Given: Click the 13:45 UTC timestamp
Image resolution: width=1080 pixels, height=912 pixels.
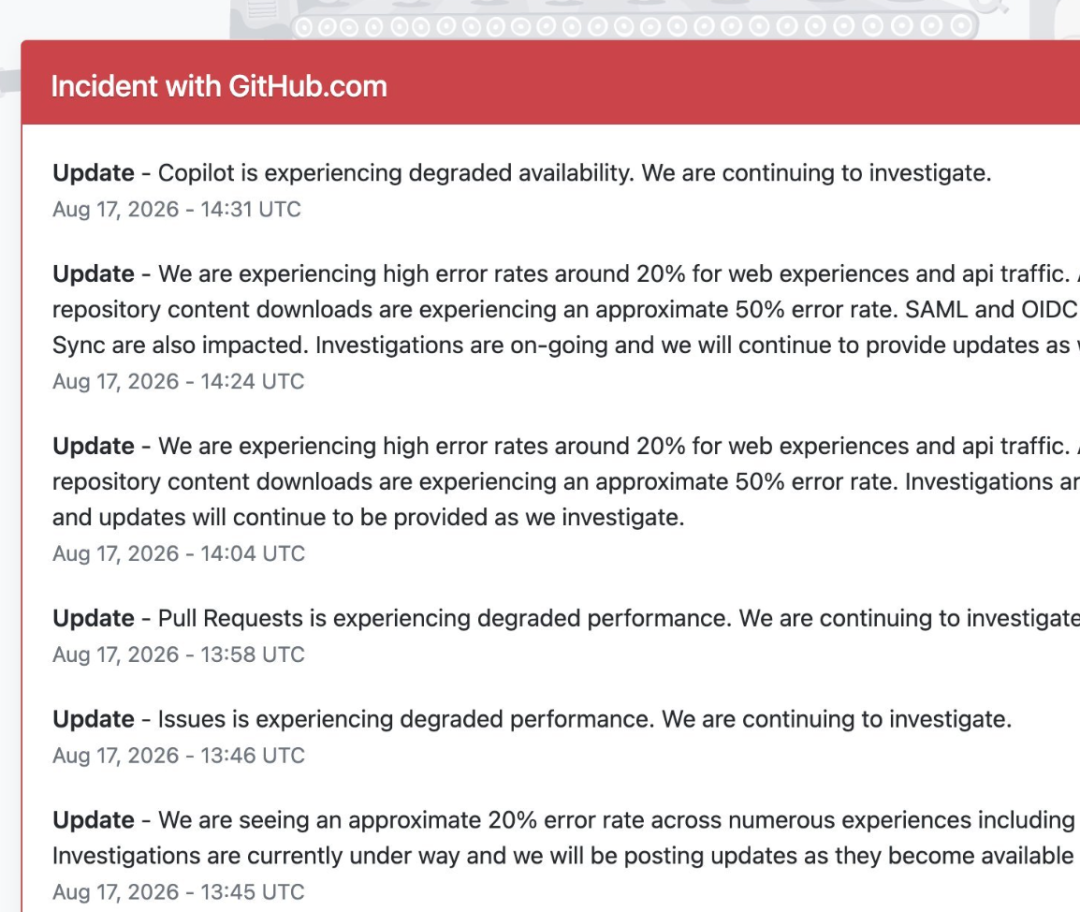Looking at the screenshot, I should (178, 892).
